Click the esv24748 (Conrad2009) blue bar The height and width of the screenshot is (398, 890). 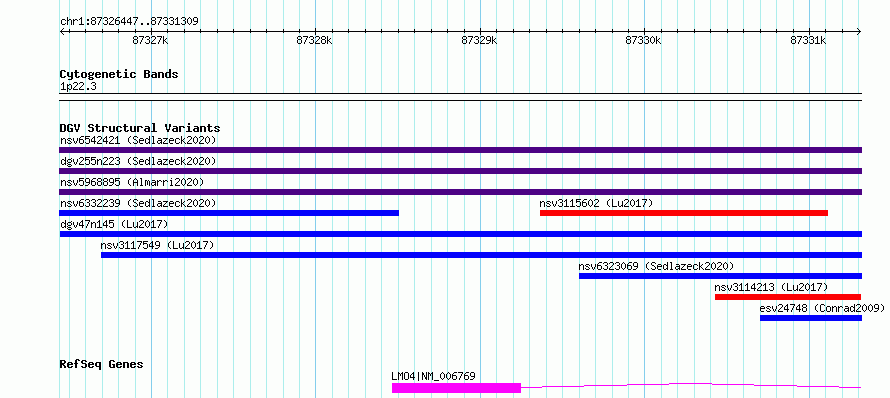click(811, 318)
